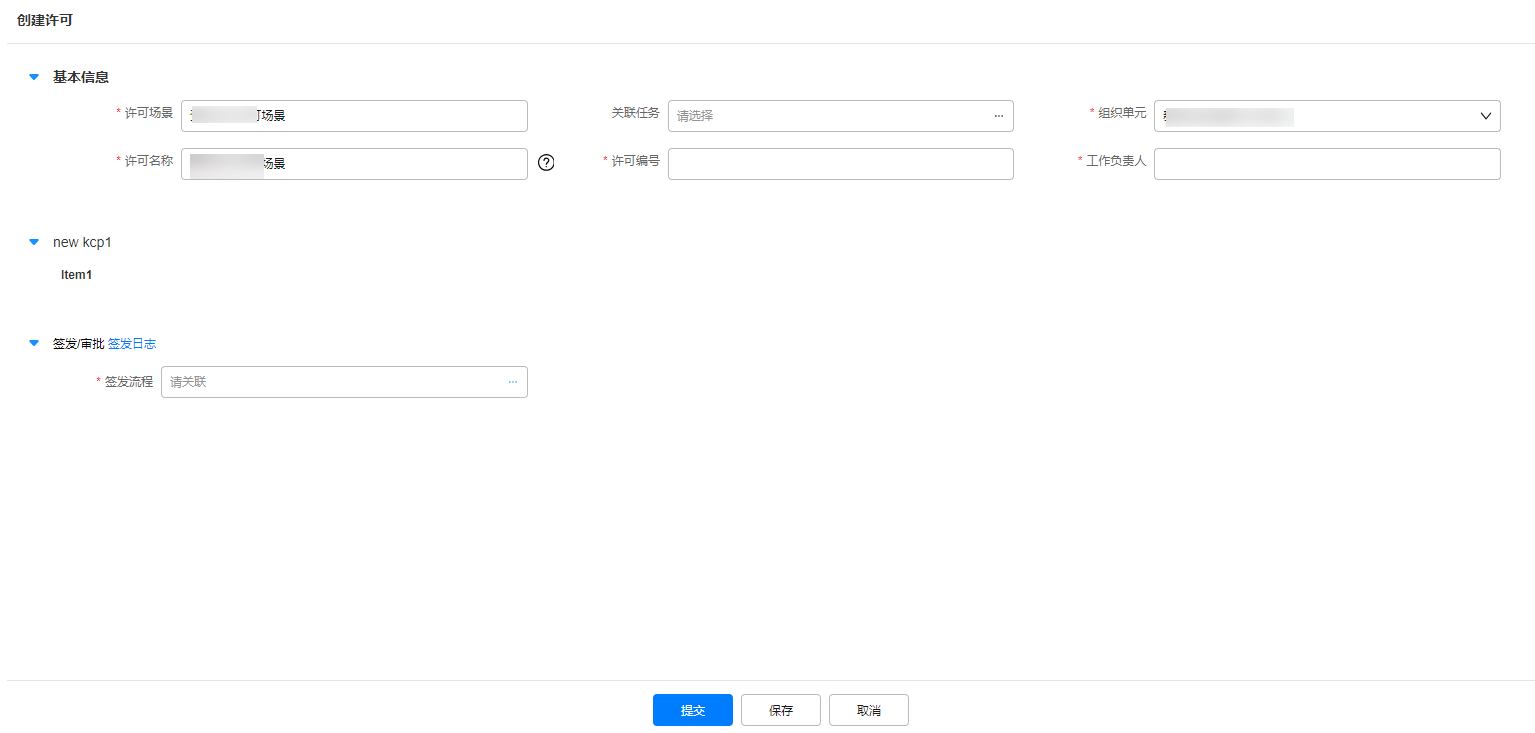
Task: Click the 工作负责人 field label
Action: click(x=1116, y=161)
